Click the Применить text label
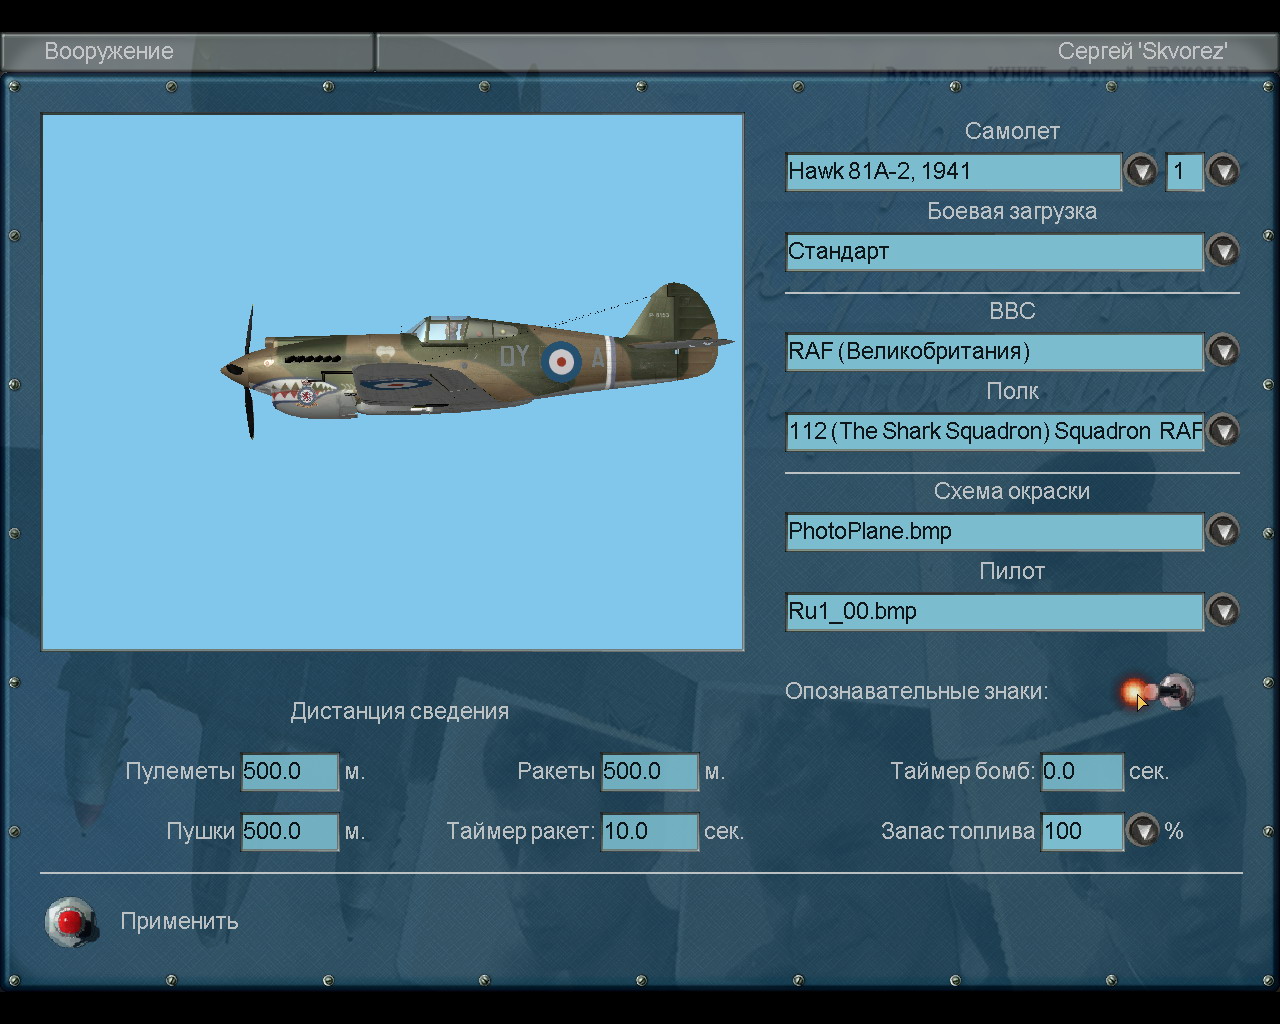Screen dimensions: 1280x1024 coord(179,921)
